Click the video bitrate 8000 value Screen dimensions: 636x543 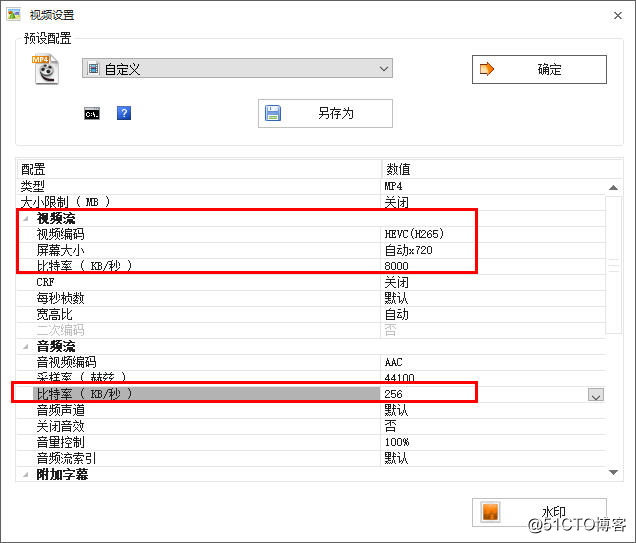click(396, 266)
